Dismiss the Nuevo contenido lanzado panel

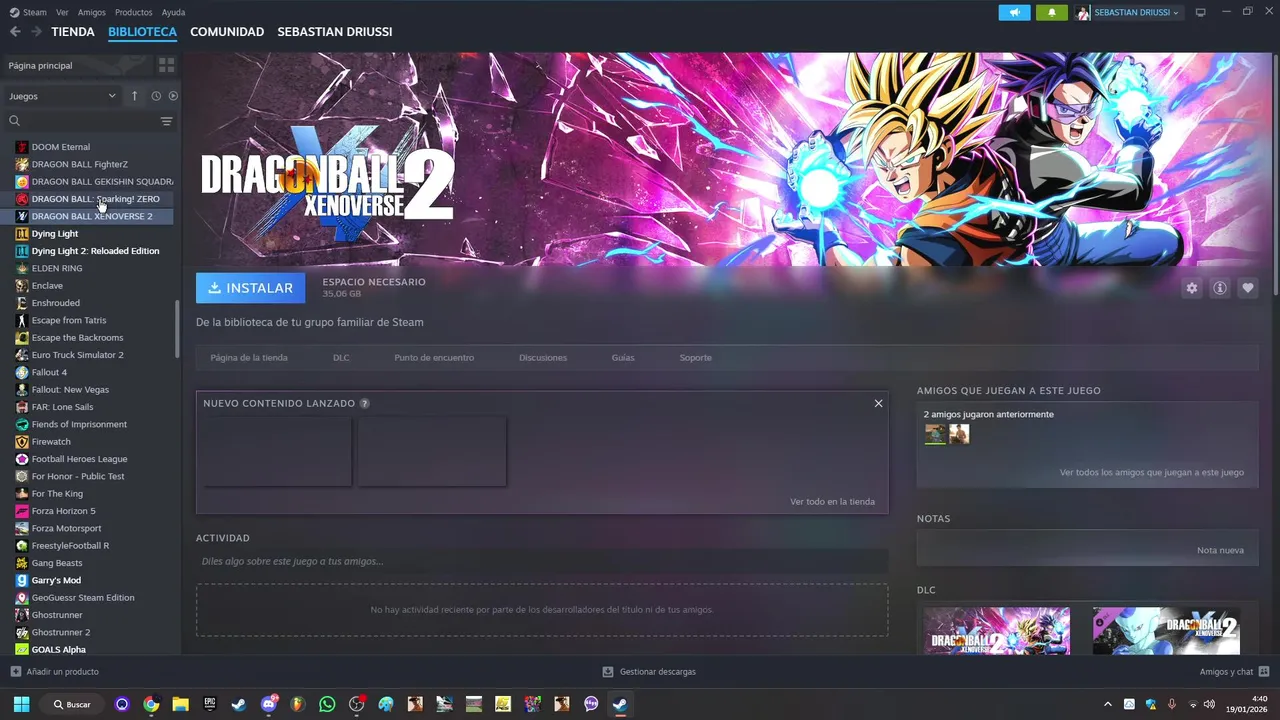coord(878,403)
